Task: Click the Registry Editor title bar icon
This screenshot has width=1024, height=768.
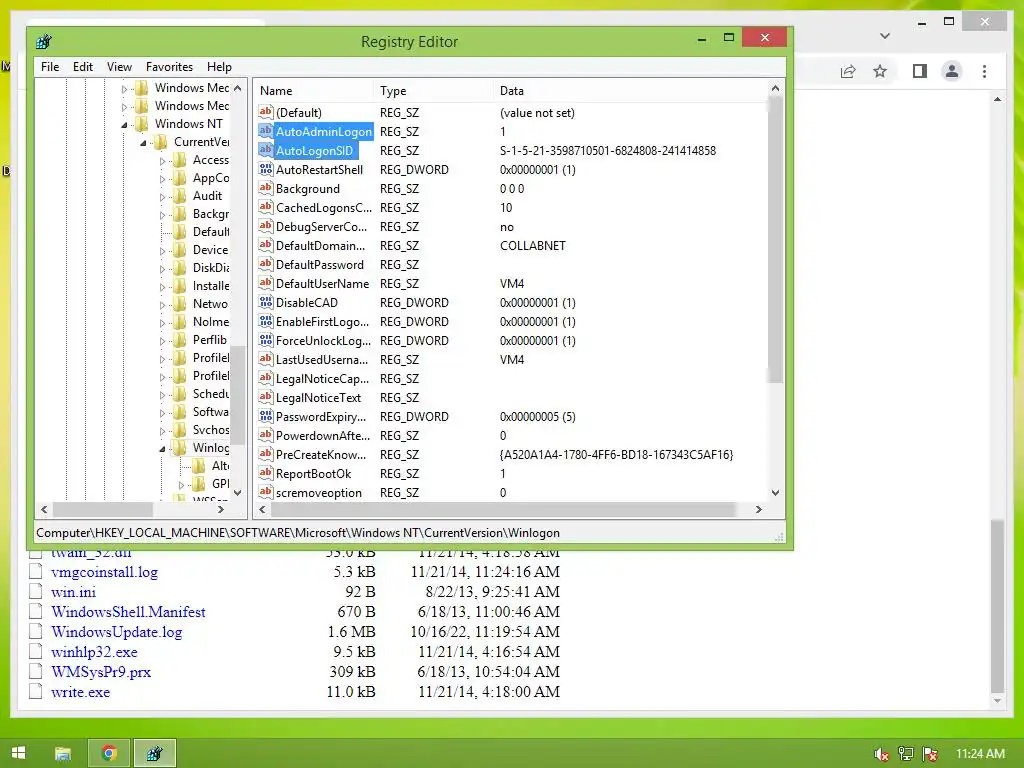Action: [x=44, y=42]
